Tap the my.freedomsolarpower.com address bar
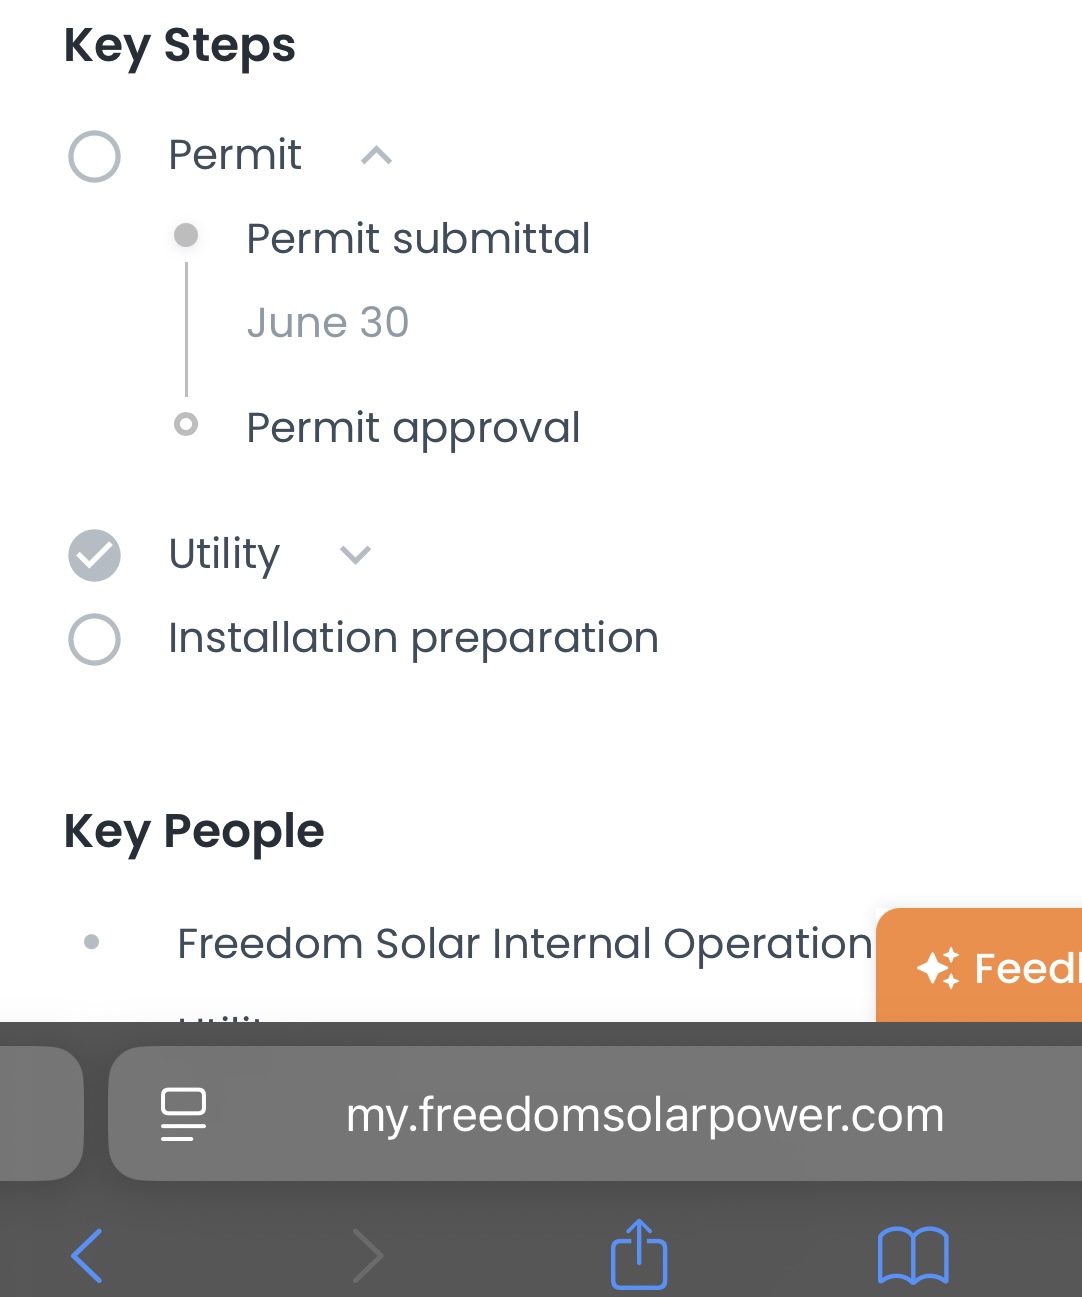Image resolution: width=1082 pixels, height=1297 pixels. (x=645, y=1114)
